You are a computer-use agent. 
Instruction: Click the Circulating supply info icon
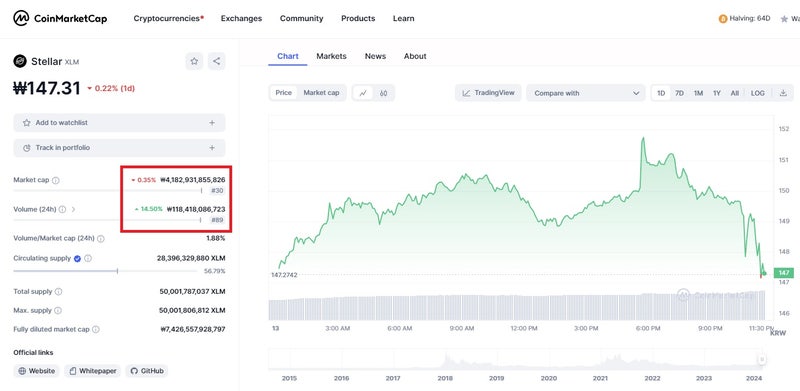88,258
